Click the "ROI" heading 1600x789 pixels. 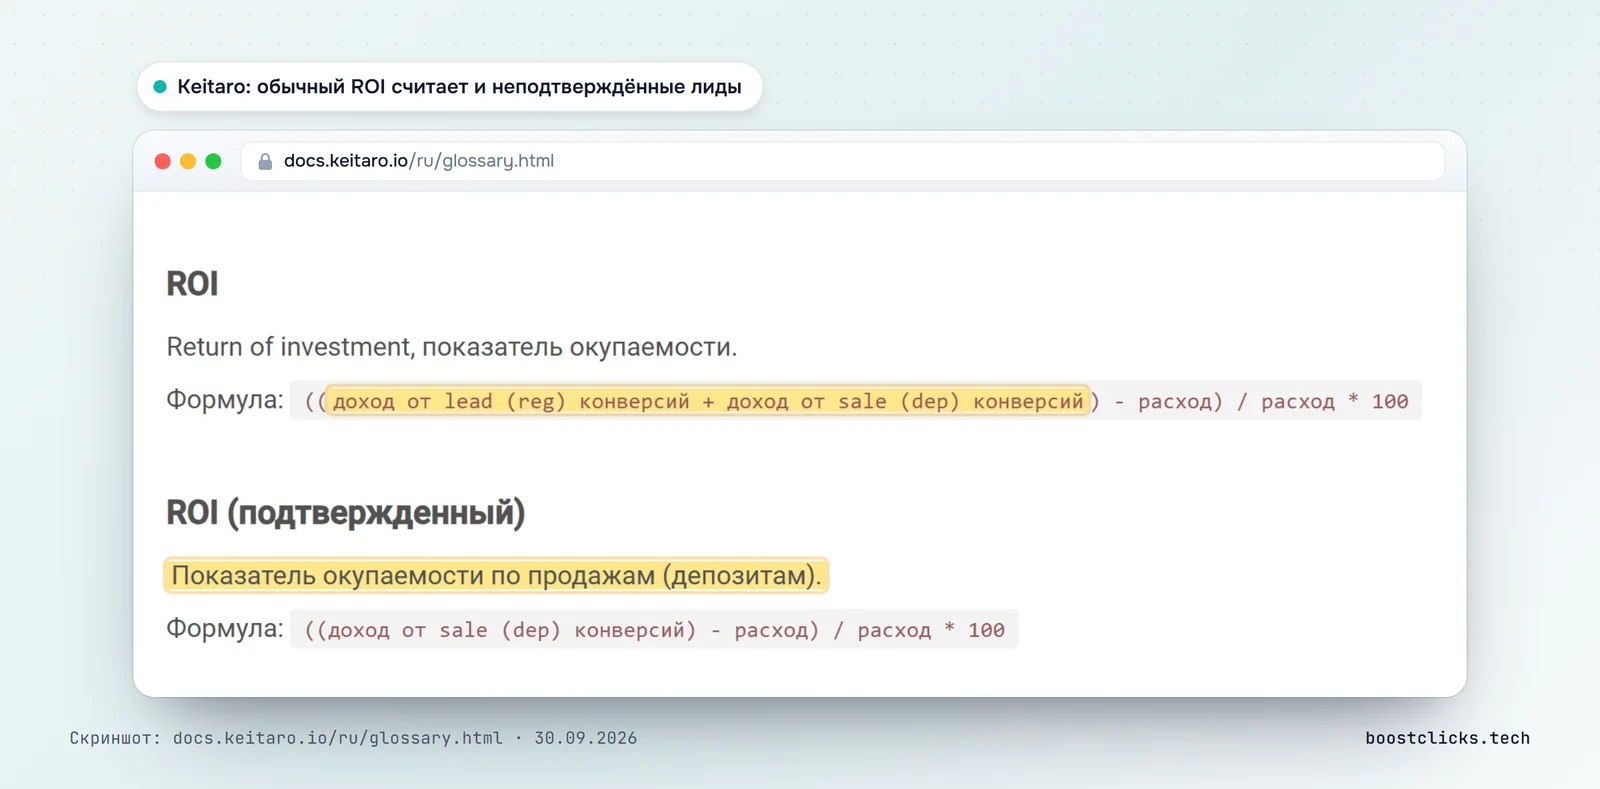tap(192, 284)
